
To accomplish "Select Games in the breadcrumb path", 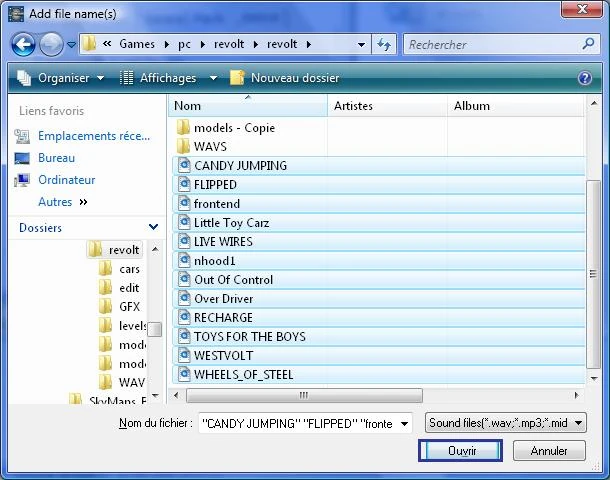I will click(x=137, y=44).
